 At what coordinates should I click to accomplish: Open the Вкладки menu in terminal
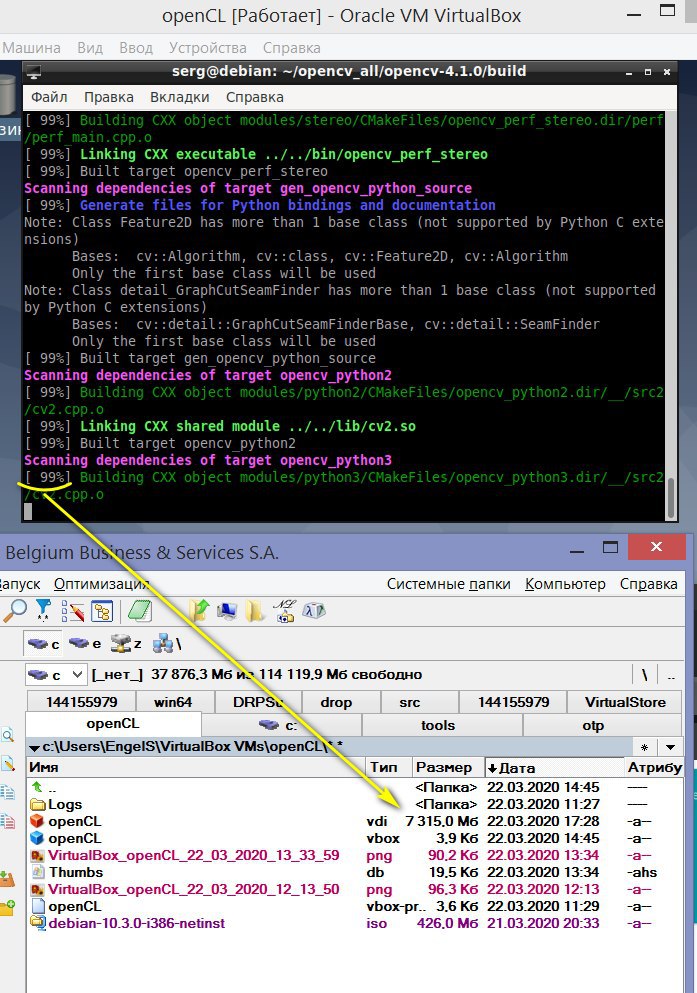(180, 97)
